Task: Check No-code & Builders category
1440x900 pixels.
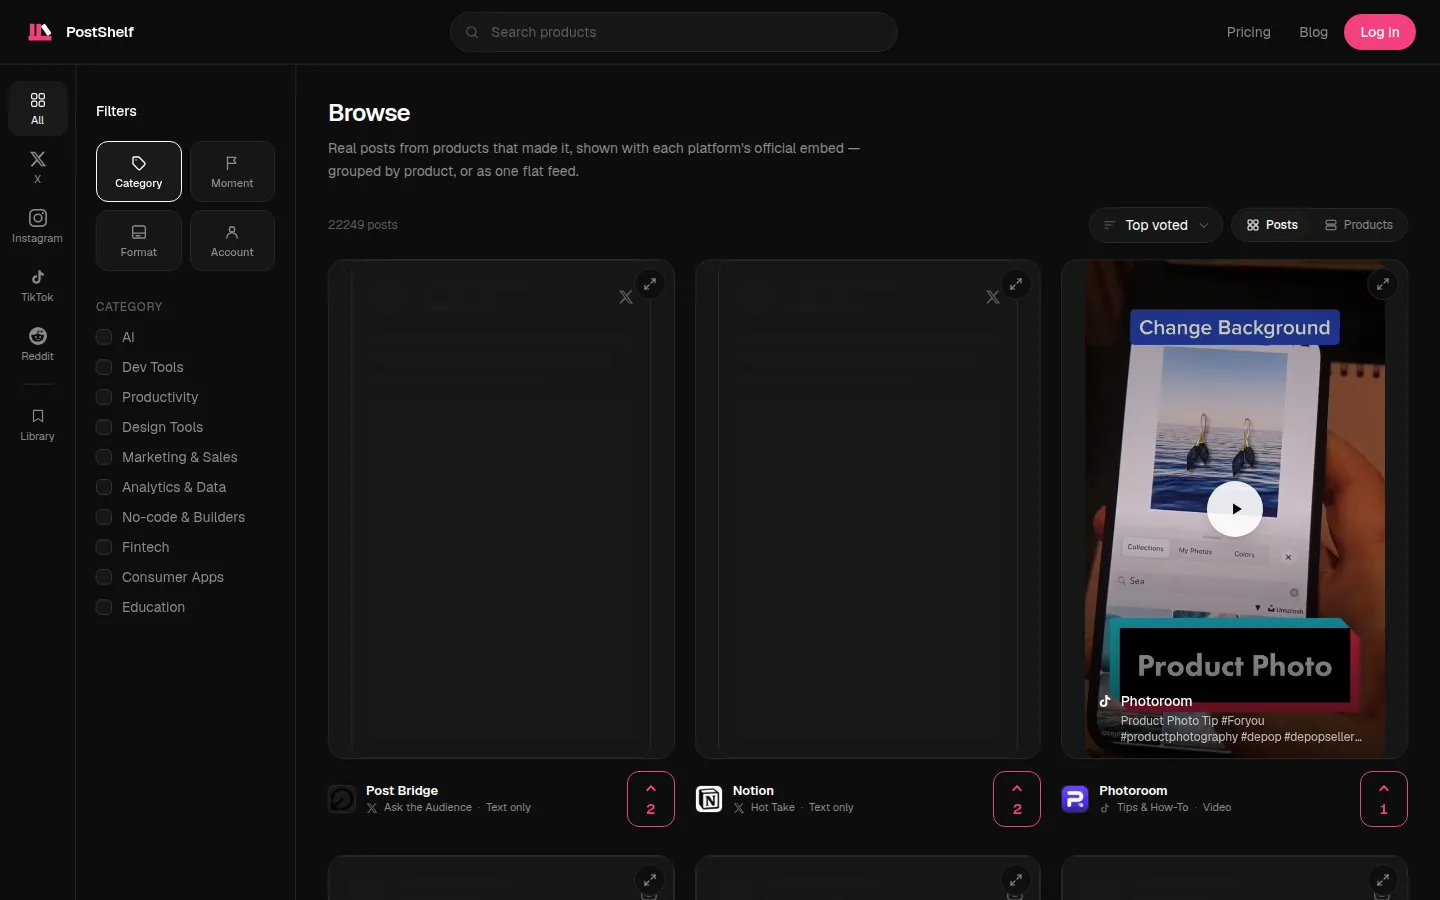Action: (104, 517)
